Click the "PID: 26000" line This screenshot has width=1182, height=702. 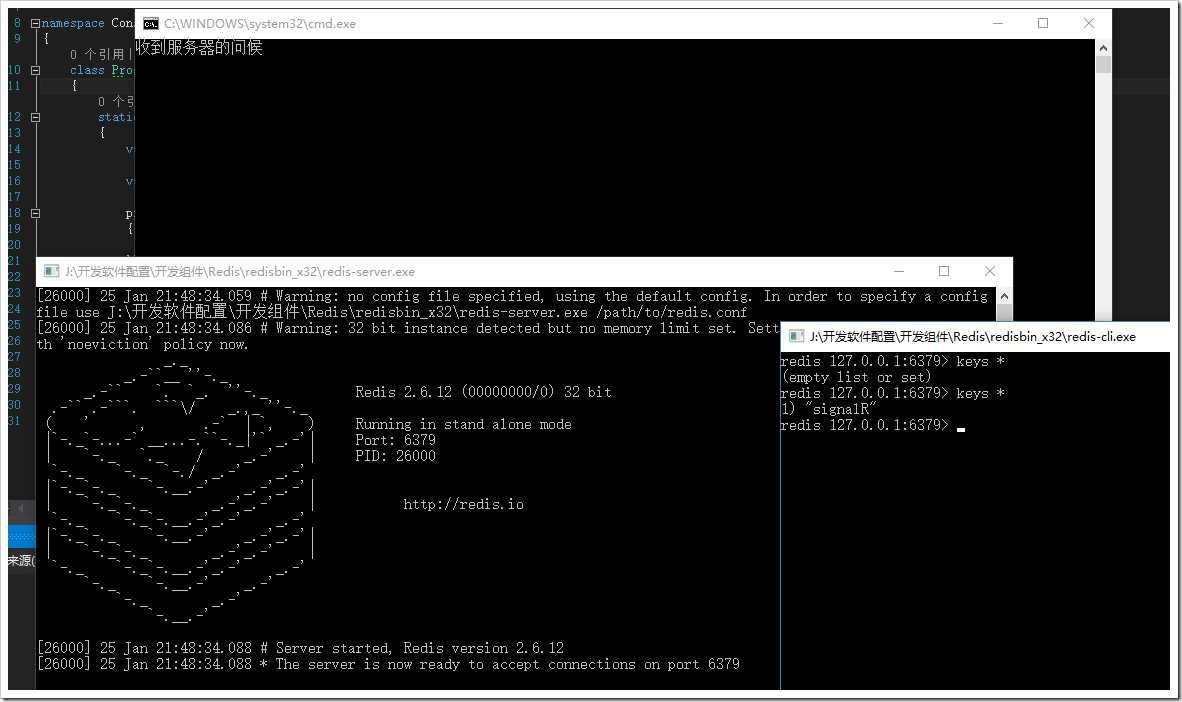click(395, 455)
